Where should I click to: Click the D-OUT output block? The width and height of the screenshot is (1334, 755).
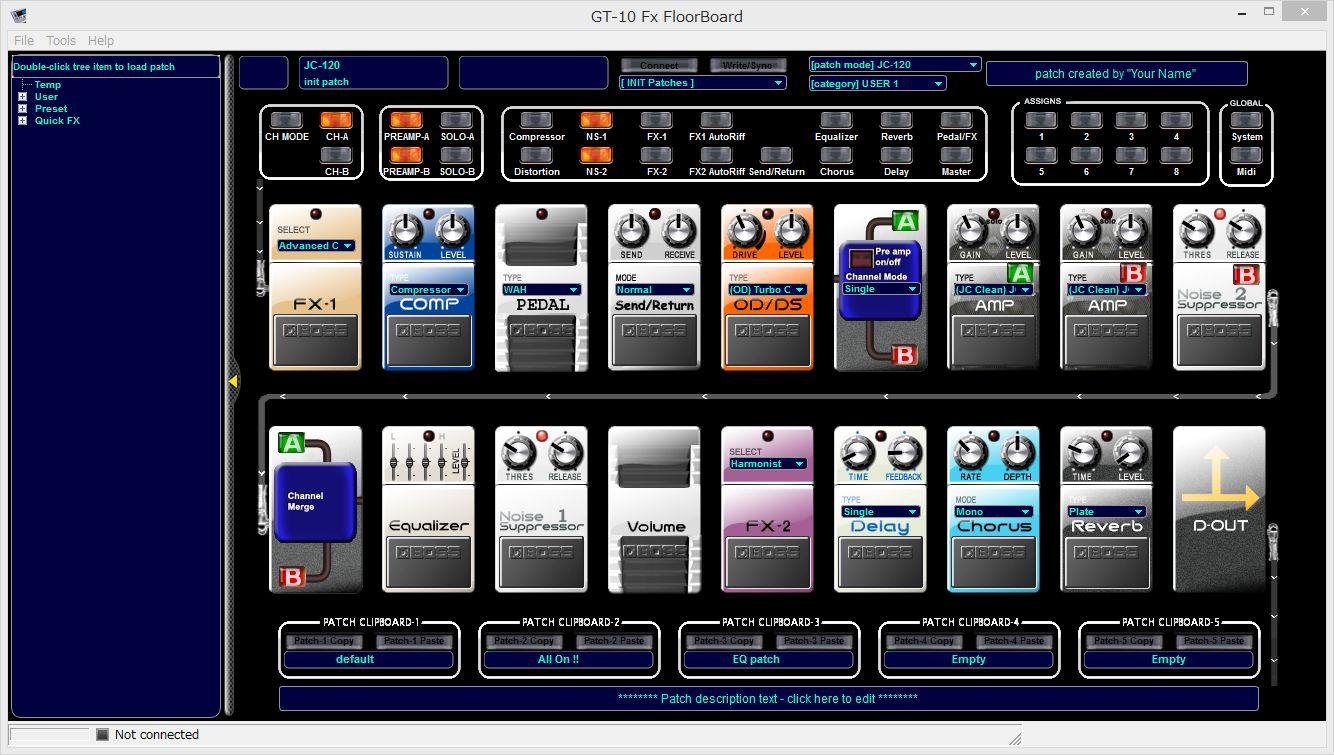(x=1219, y=509)
